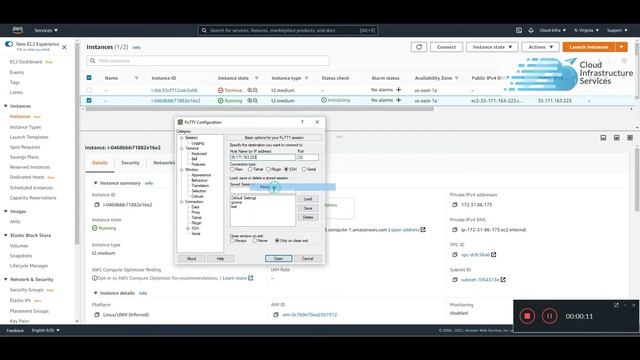Screen dimensions: 640x360
Task: Click zoom-in filter icon beside Running state
Action: 249,100
